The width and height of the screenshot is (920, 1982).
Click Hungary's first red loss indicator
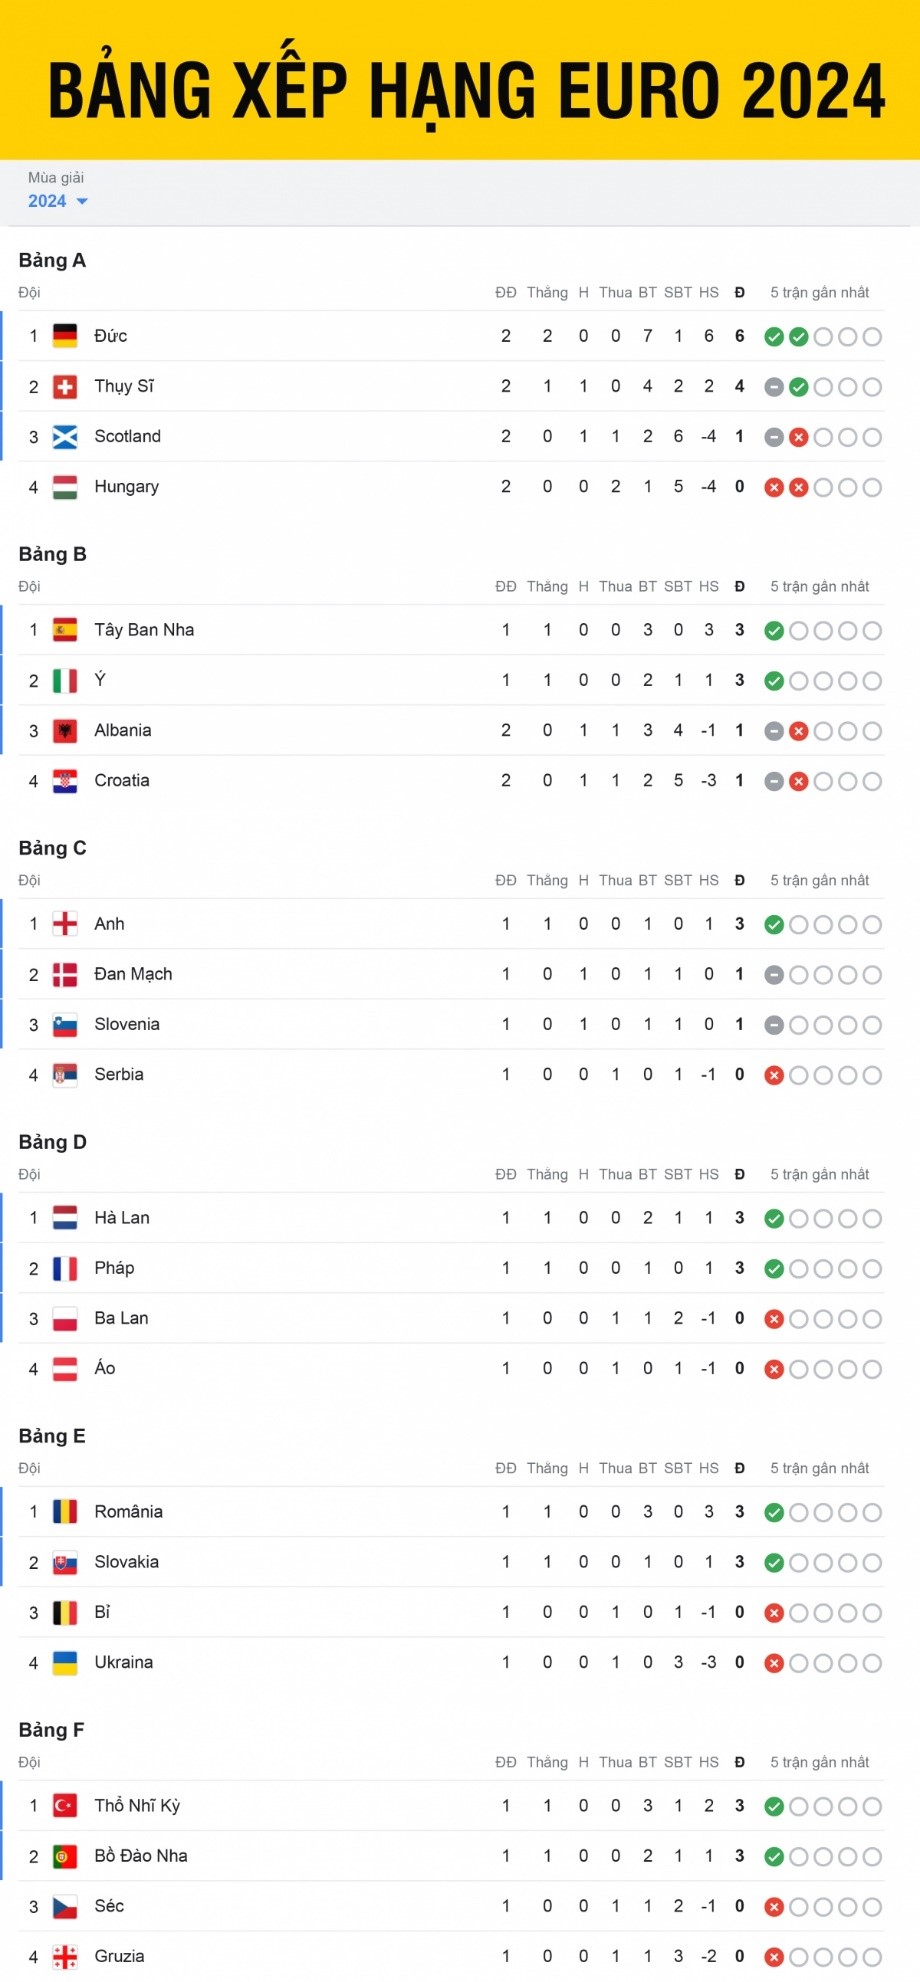tap(774, 488)
